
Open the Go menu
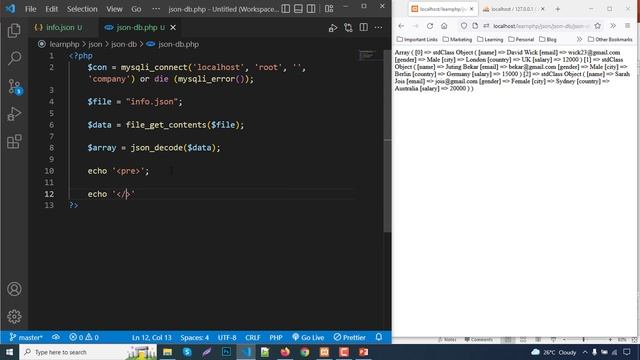(136, 9)
